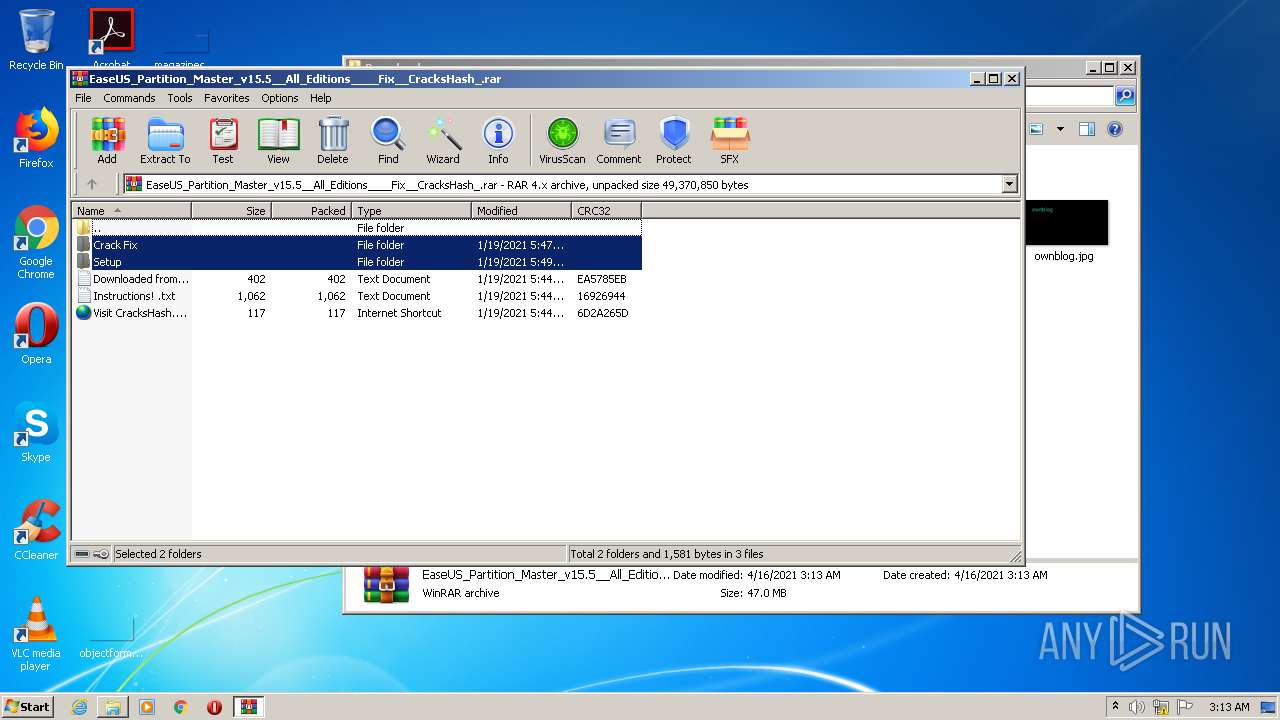Sort by the Name column header
The width and height of the screenshot is (1280, 720).
point(131,211)
